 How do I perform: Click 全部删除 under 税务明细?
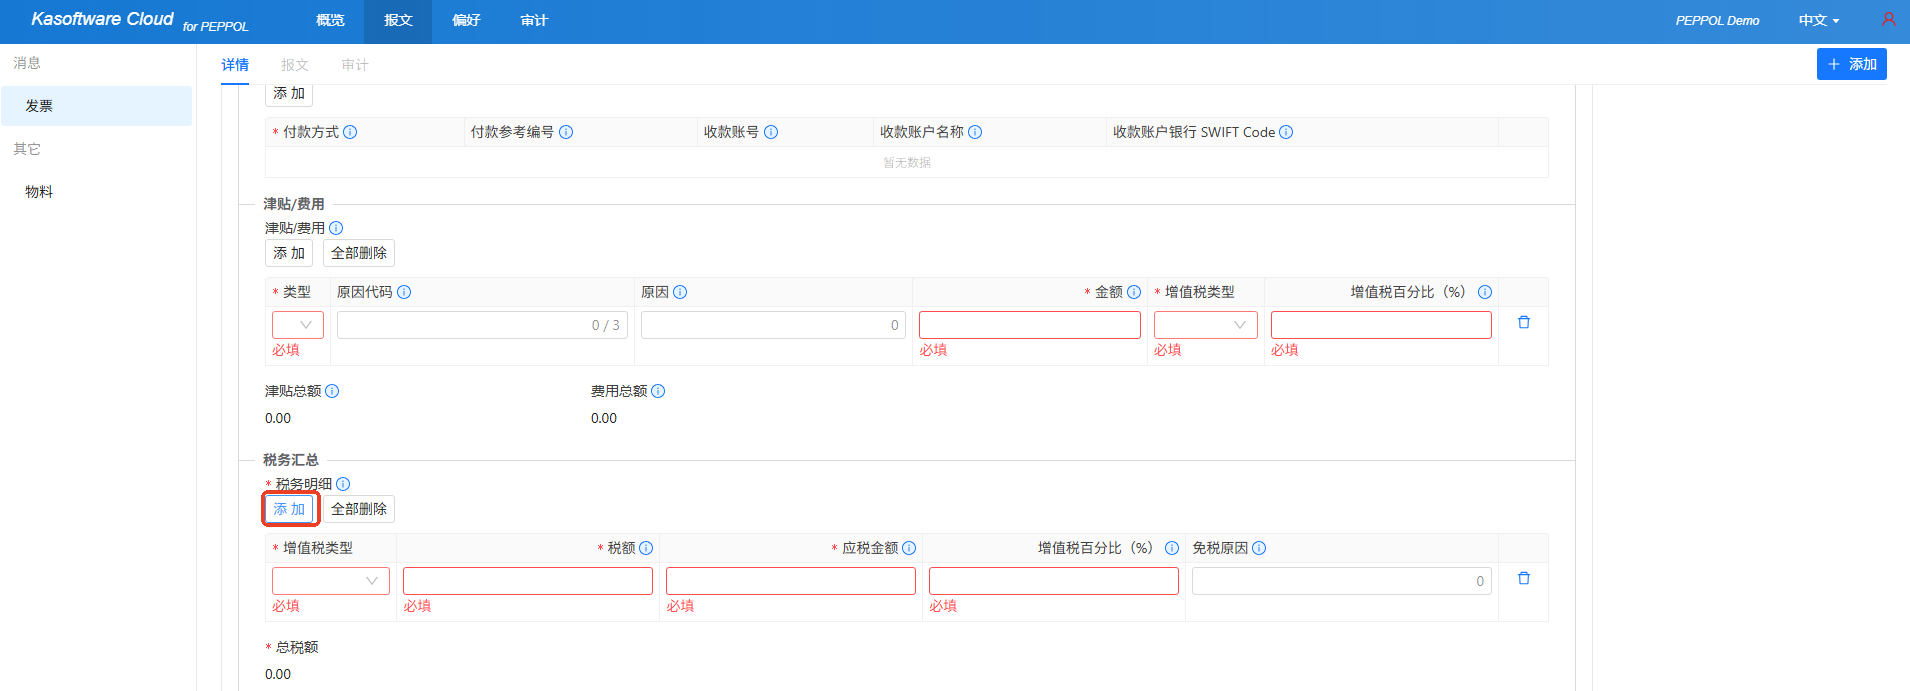click(358, 509)
